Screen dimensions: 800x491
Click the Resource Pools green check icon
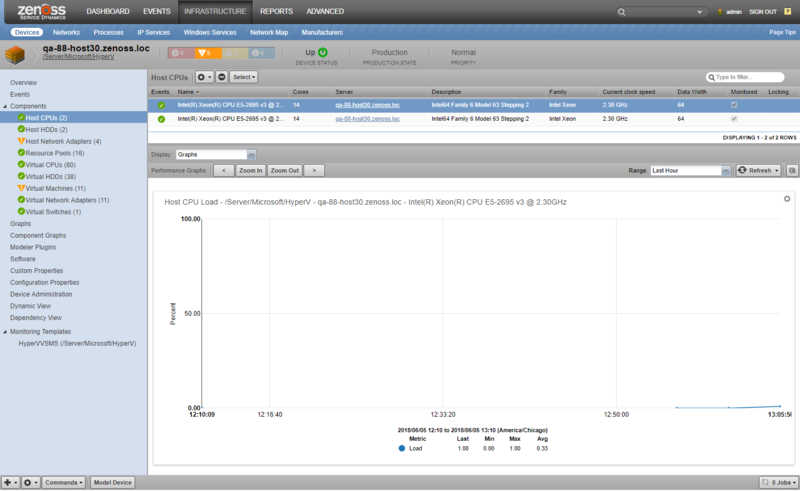point(21,153)
